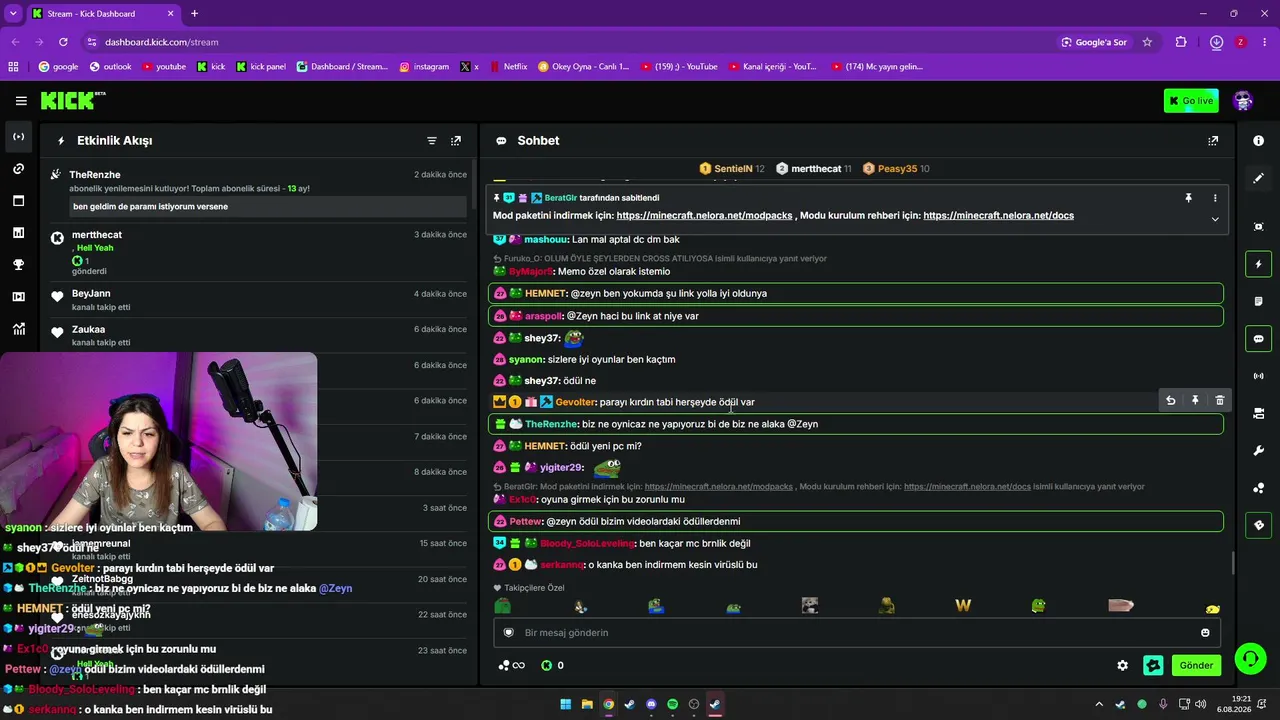Open the chain link icon in left sidebar
1280x720 pixels.
[19, 169]
